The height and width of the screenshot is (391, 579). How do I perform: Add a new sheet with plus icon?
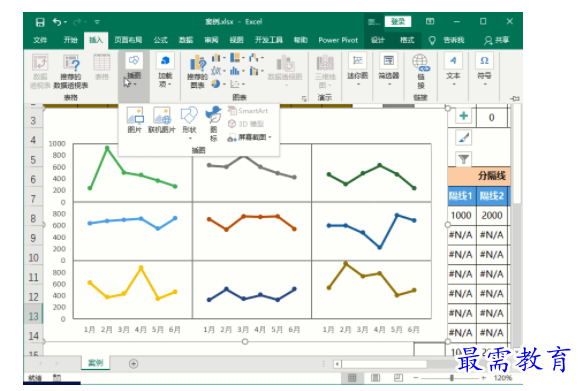[x=134, y=364]
